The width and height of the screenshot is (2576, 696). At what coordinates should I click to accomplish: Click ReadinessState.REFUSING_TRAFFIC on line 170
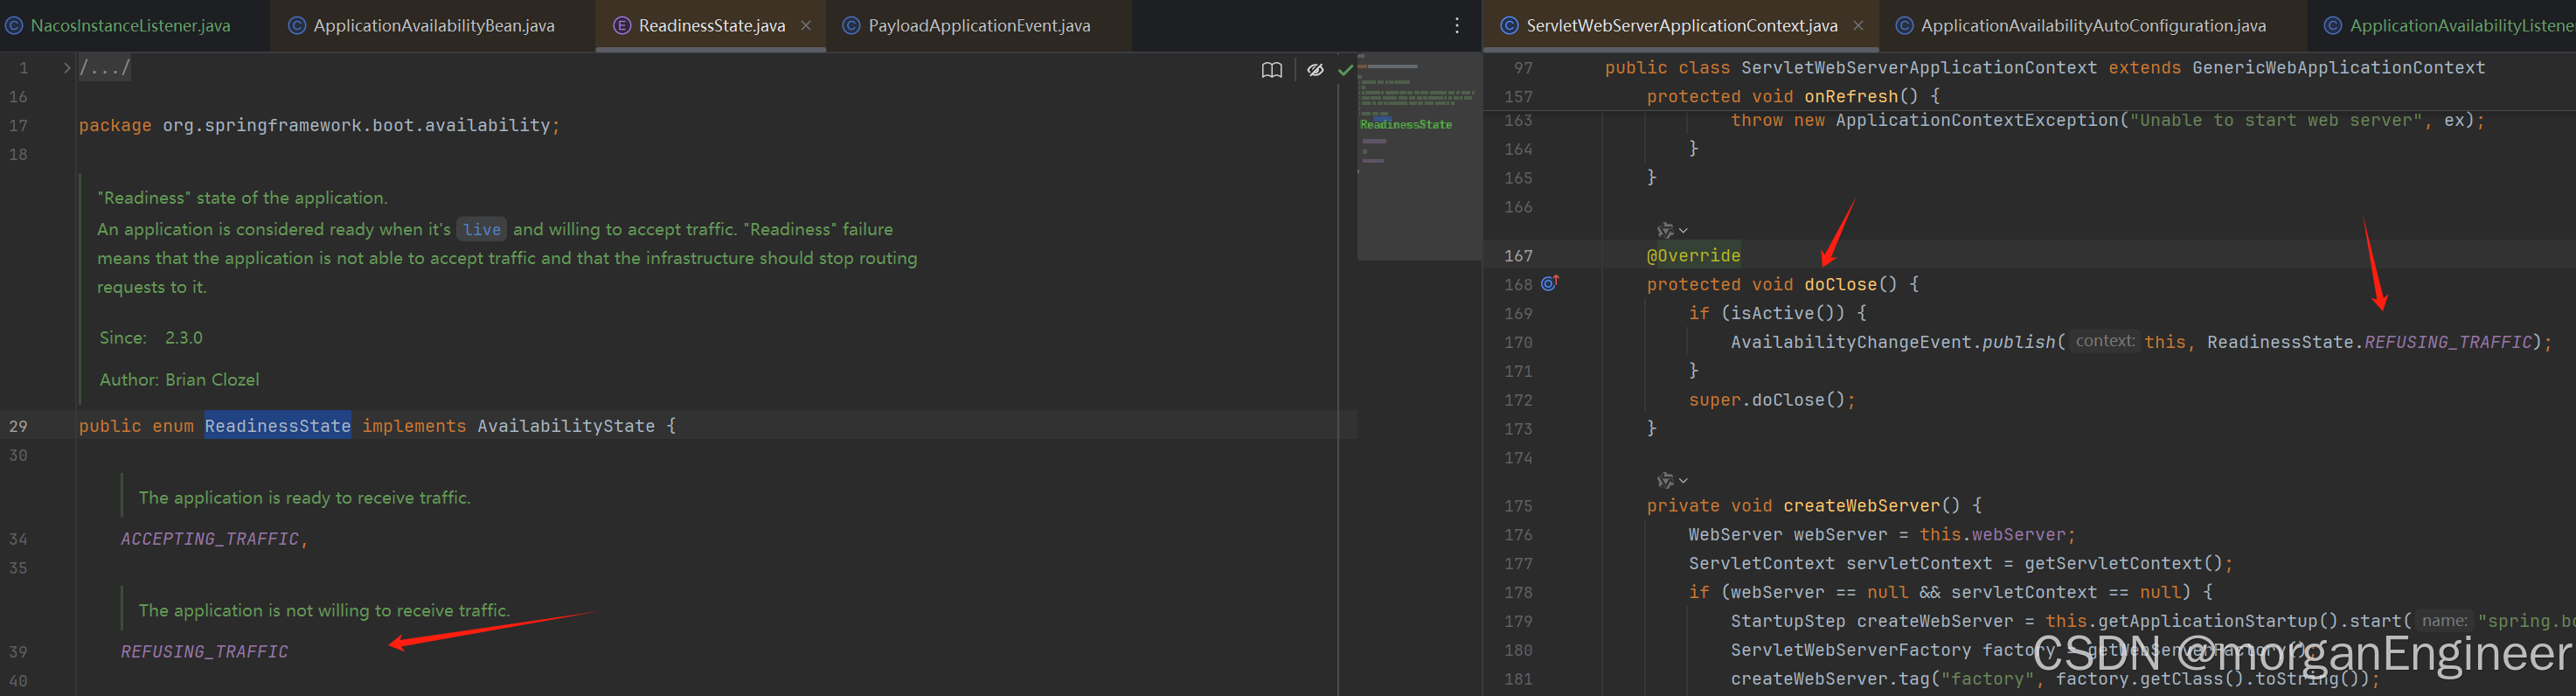(x=2369, y=343)
